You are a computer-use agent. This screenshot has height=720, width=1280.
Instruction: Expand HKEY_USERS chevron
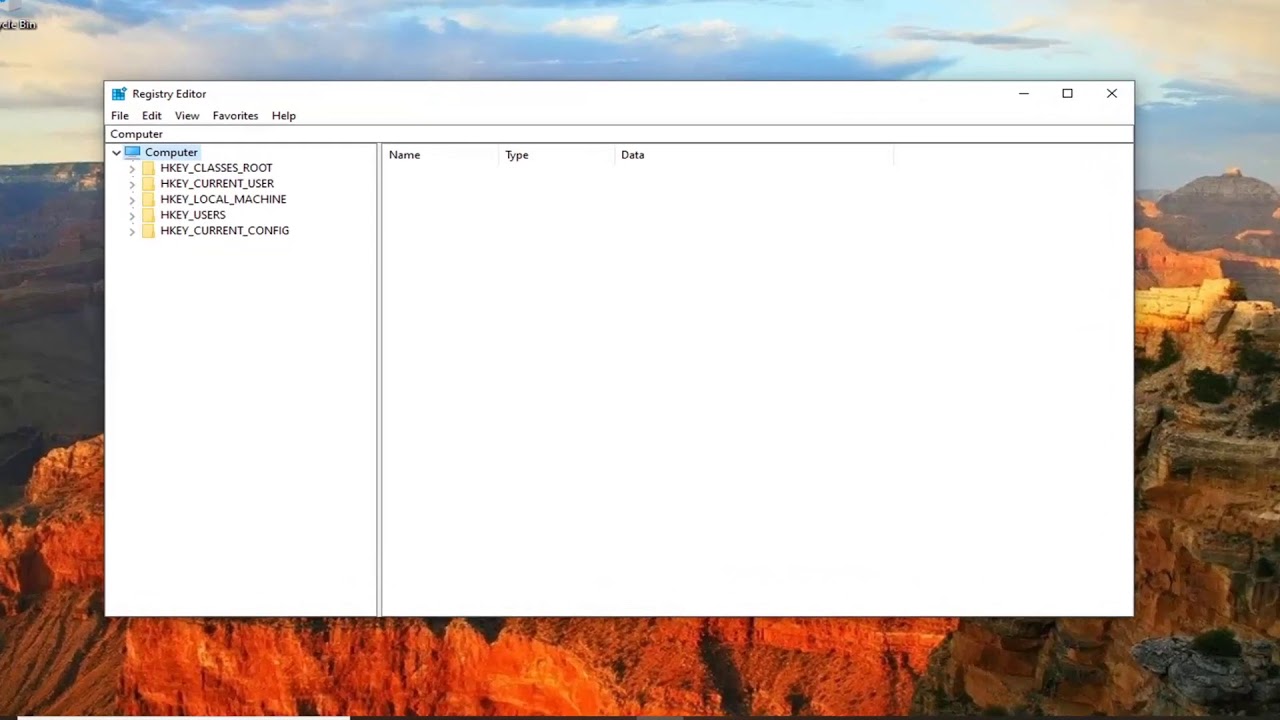[132, 215]
